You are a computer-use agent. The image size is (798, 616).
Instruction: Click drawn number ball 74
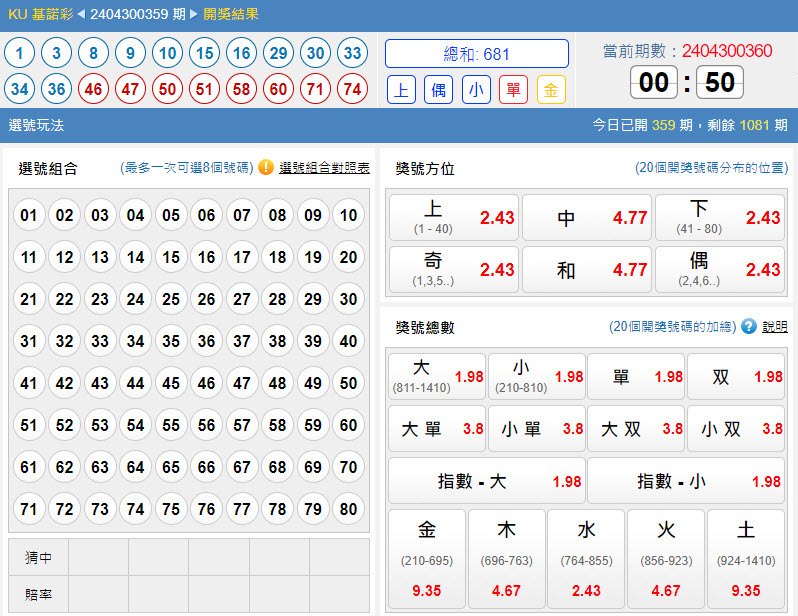pyautogui.click(x=351, y=89)
